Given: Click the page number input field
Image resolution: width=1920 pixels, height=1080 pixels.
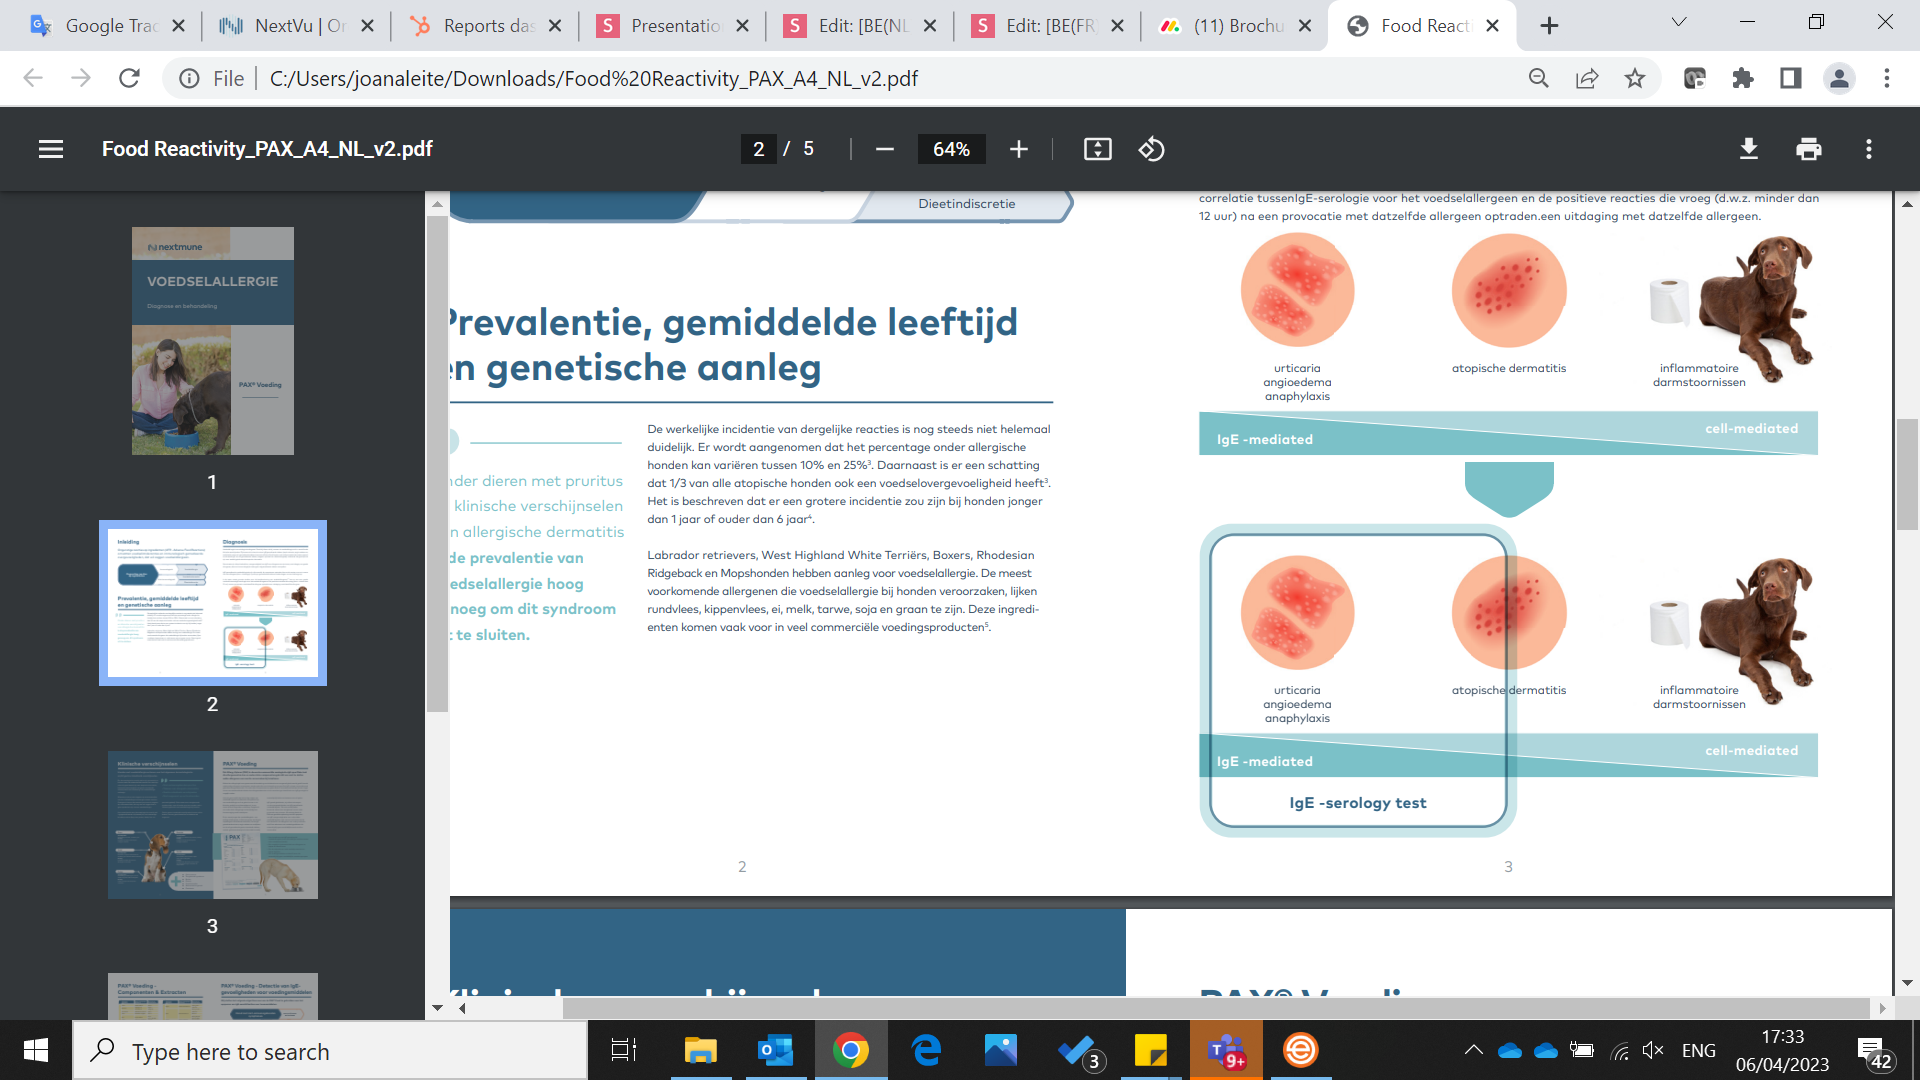Looking at the screenshot, I should 758,149.
